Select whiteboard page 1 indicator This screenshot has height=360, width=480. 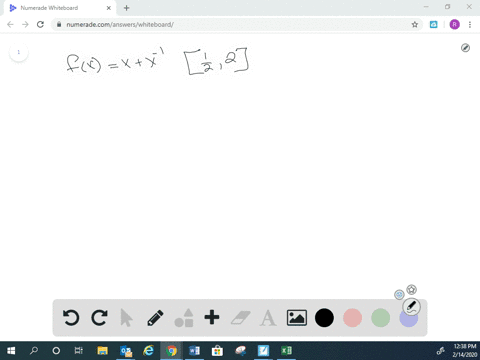pos(19,52)
